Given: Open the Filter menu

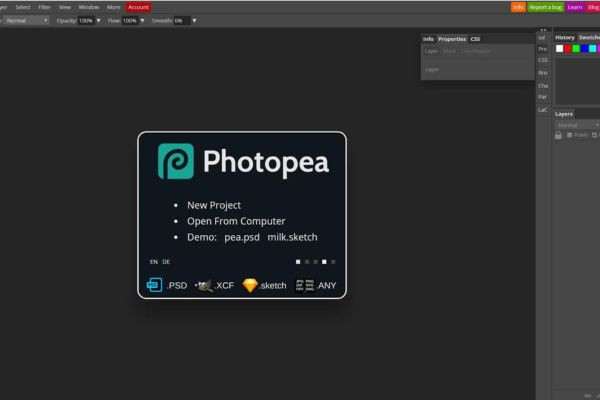Looking at the screenshot, I should coord(44,7).
